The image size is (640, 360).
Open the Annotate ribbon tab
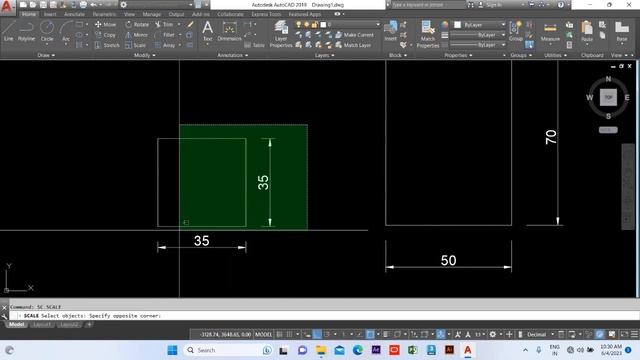tap(74, 14)
